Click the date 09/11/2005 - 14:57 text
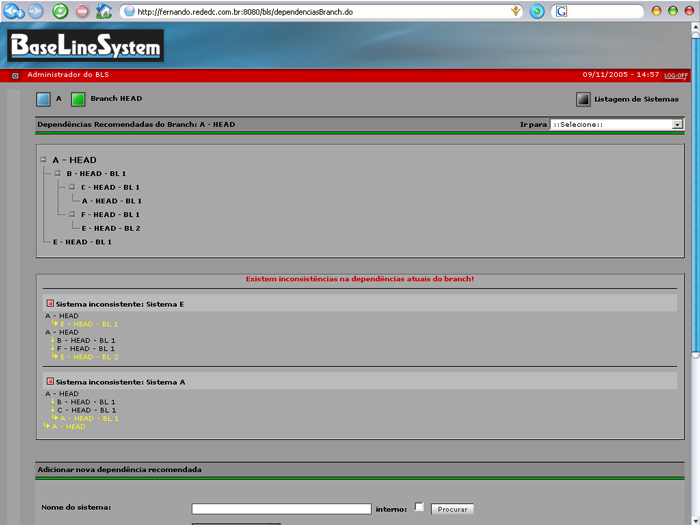The height and width of the screenshot is (525, 700). [621, 75]
